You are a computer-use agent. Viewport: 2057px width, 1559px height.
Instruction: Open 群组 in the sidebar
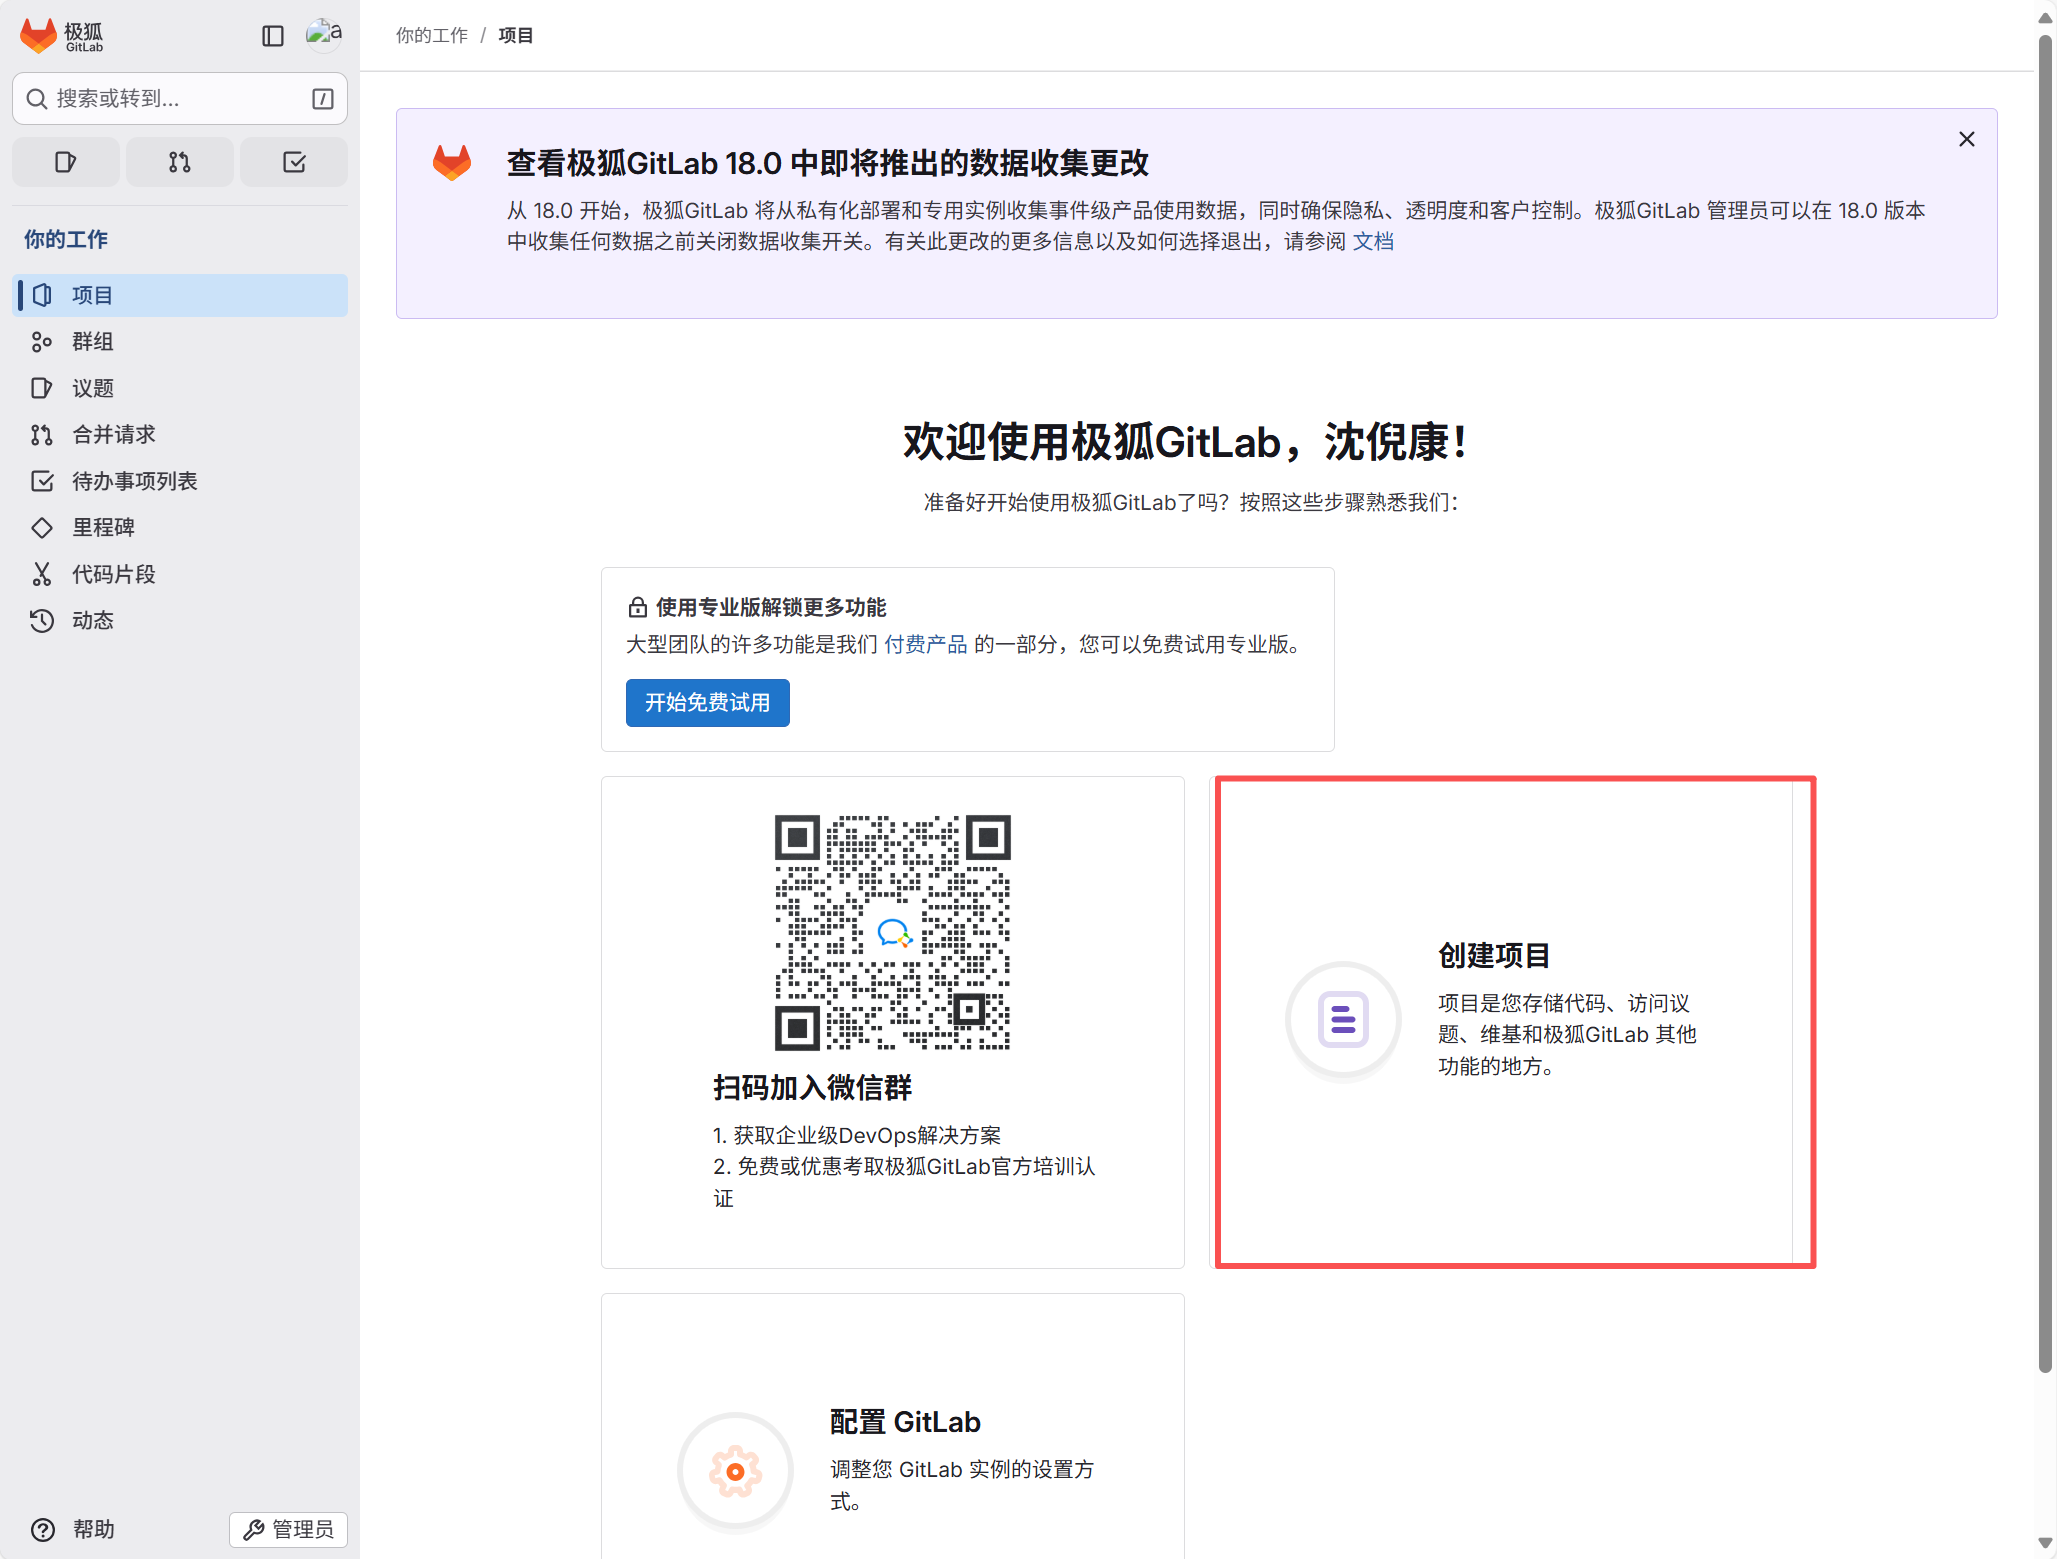[180, 342]
